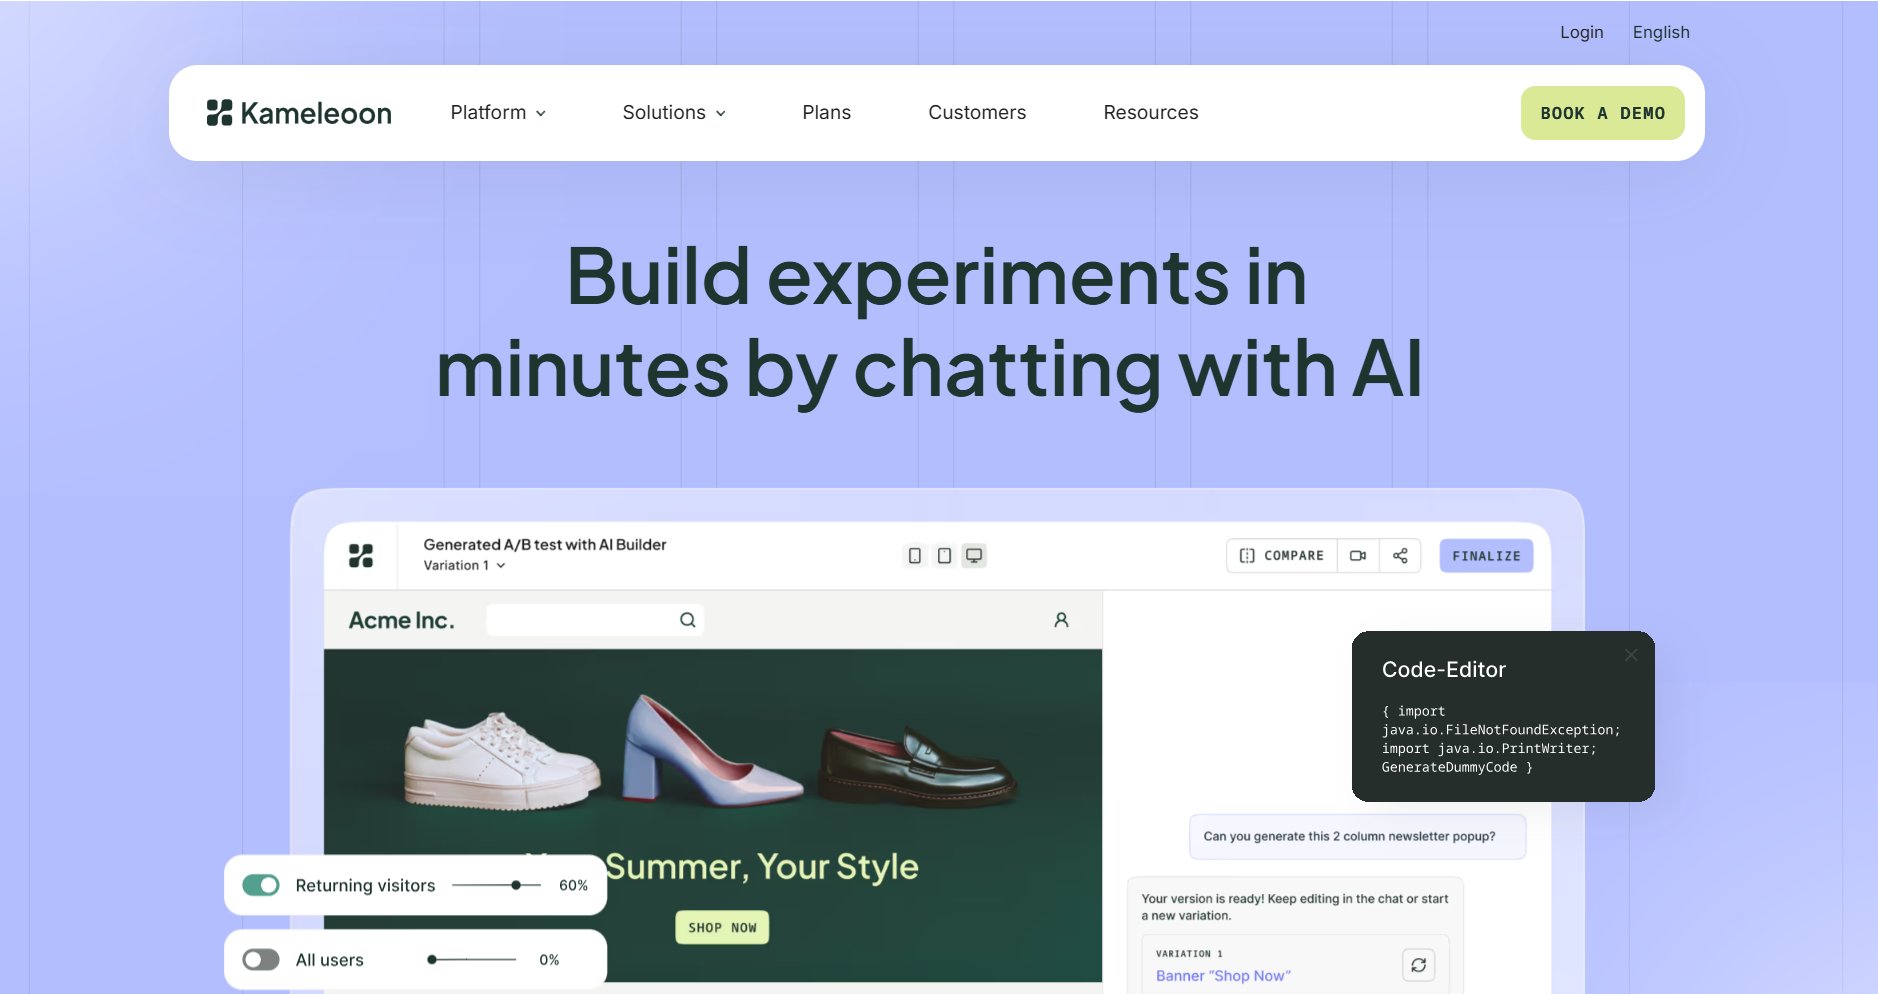Disable the Returning visitors toggle
The image size is (1878, 994).
pos(261,885)
